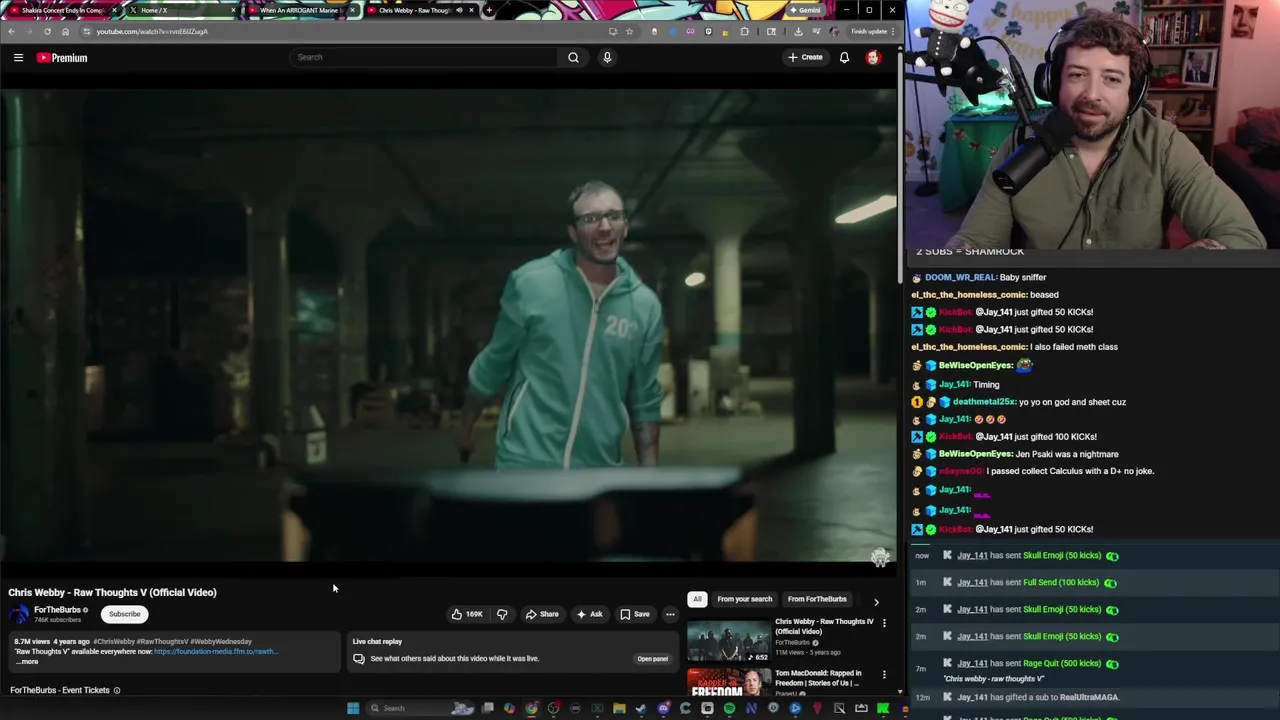This screenshot has height=720, width=1280.
Task: Open info icon beside Event Tickets
Action: tap(116, 690)
